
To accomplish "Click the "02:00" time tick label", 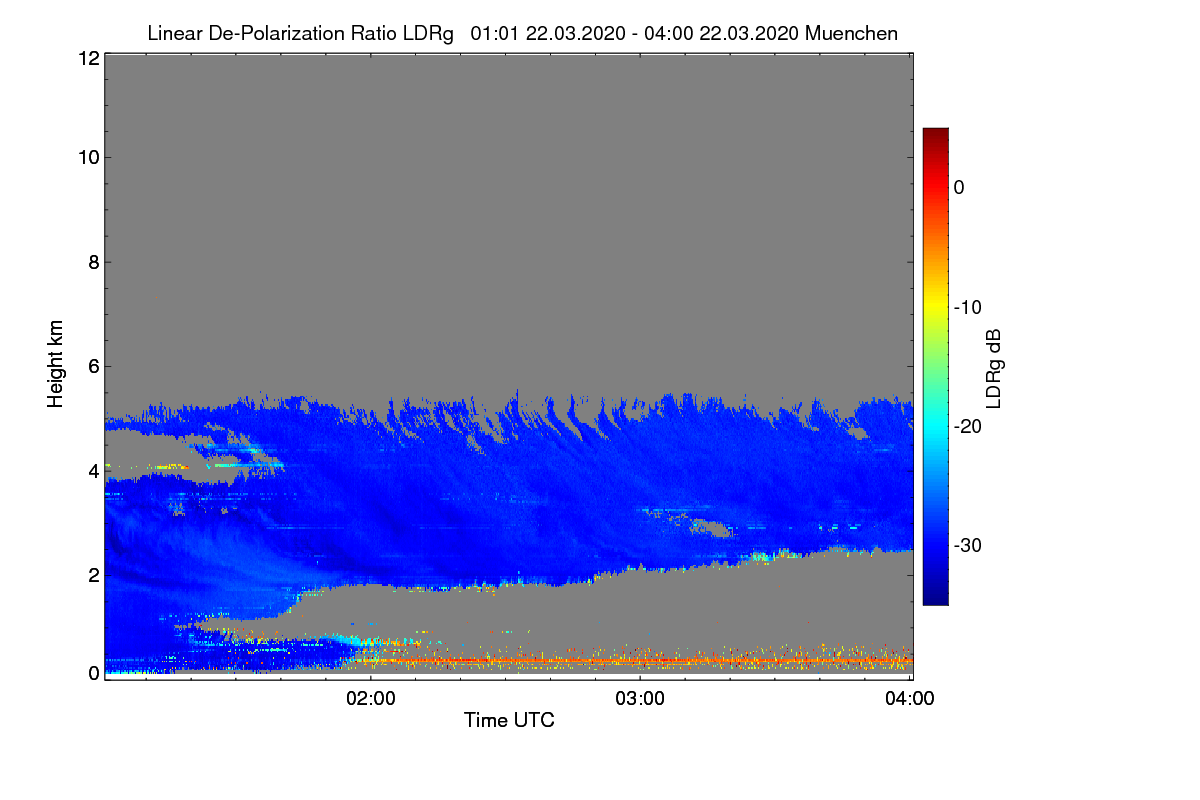I will point(371,698).
